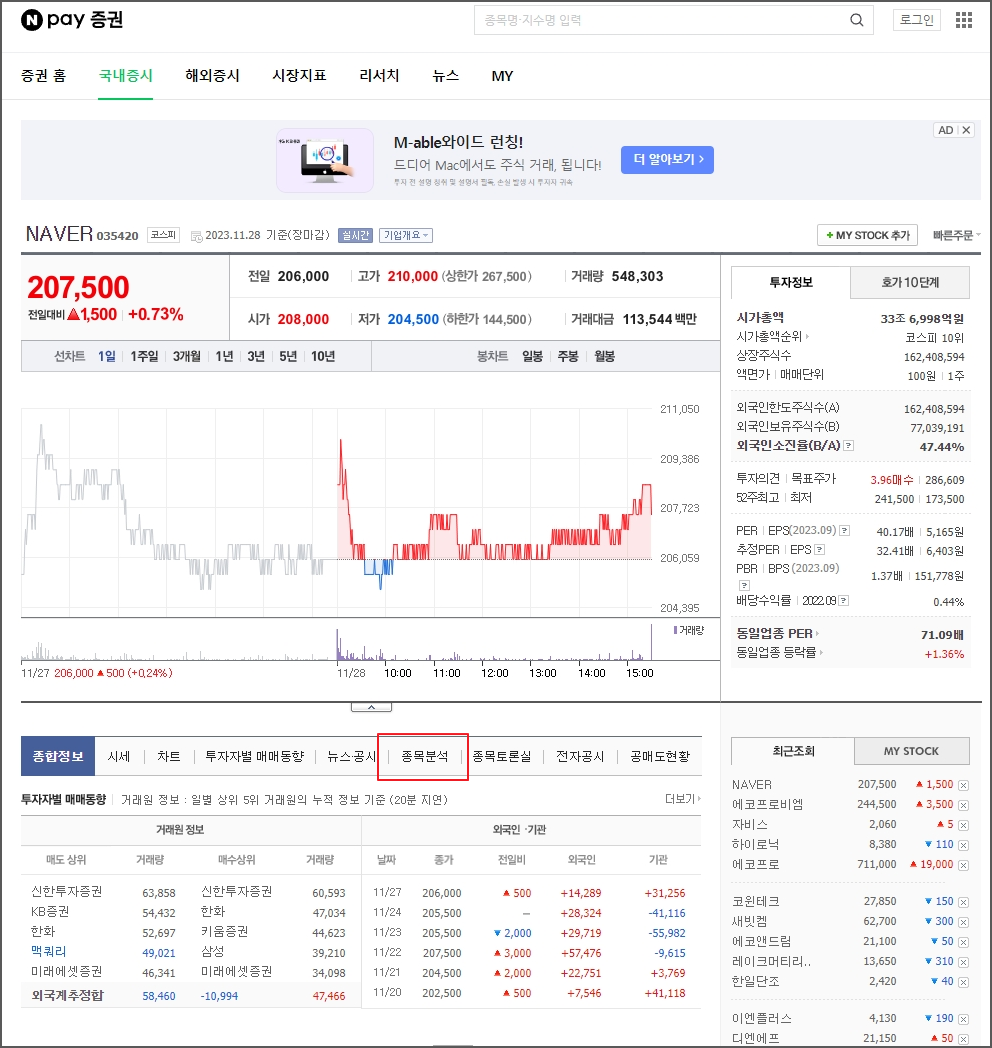Image resolution: width=992 pixels, height=1048 pixels.
Task: Set line chart to 1년
Action: [x=224, y=356]
